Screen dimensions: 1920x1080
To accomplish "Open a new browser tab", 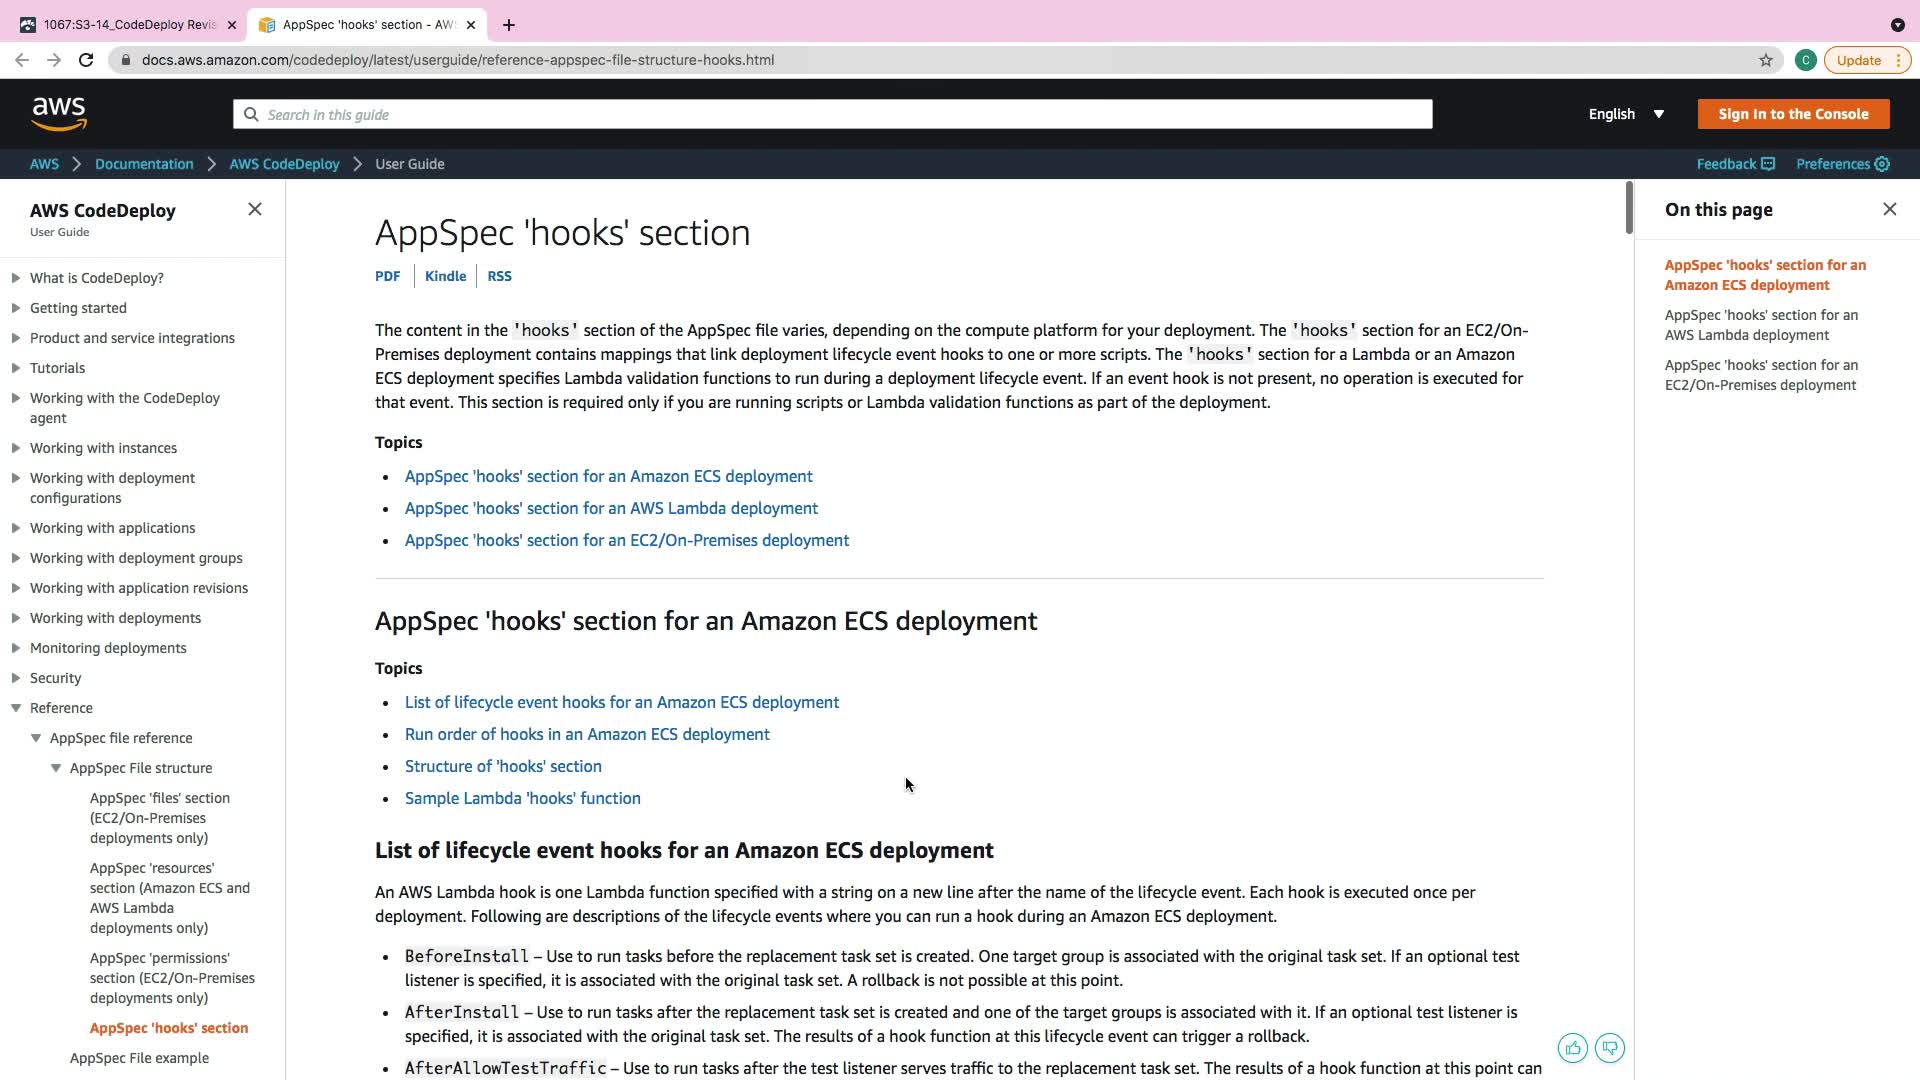I will pyautogui.click(x=509, y=25).
